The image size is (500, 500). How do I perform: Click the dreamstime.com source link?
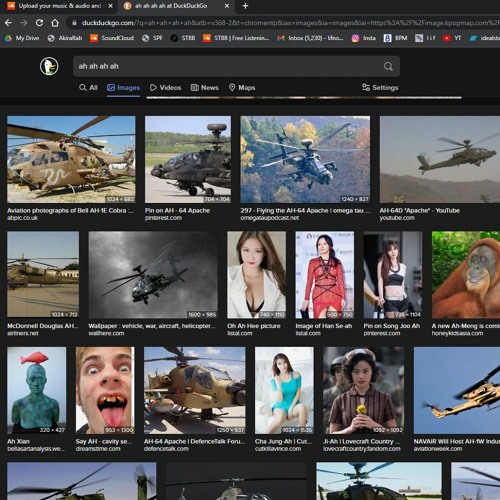97,449
